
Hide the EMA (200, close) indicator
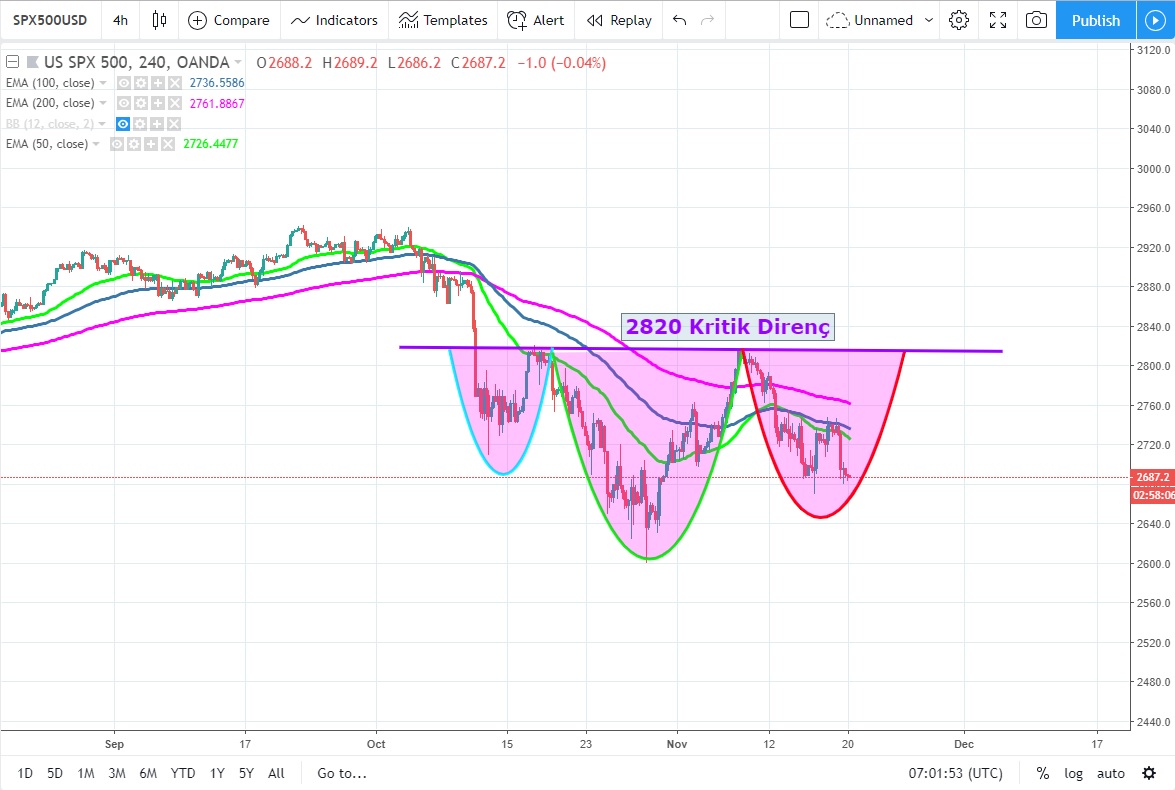click(124, 103)
